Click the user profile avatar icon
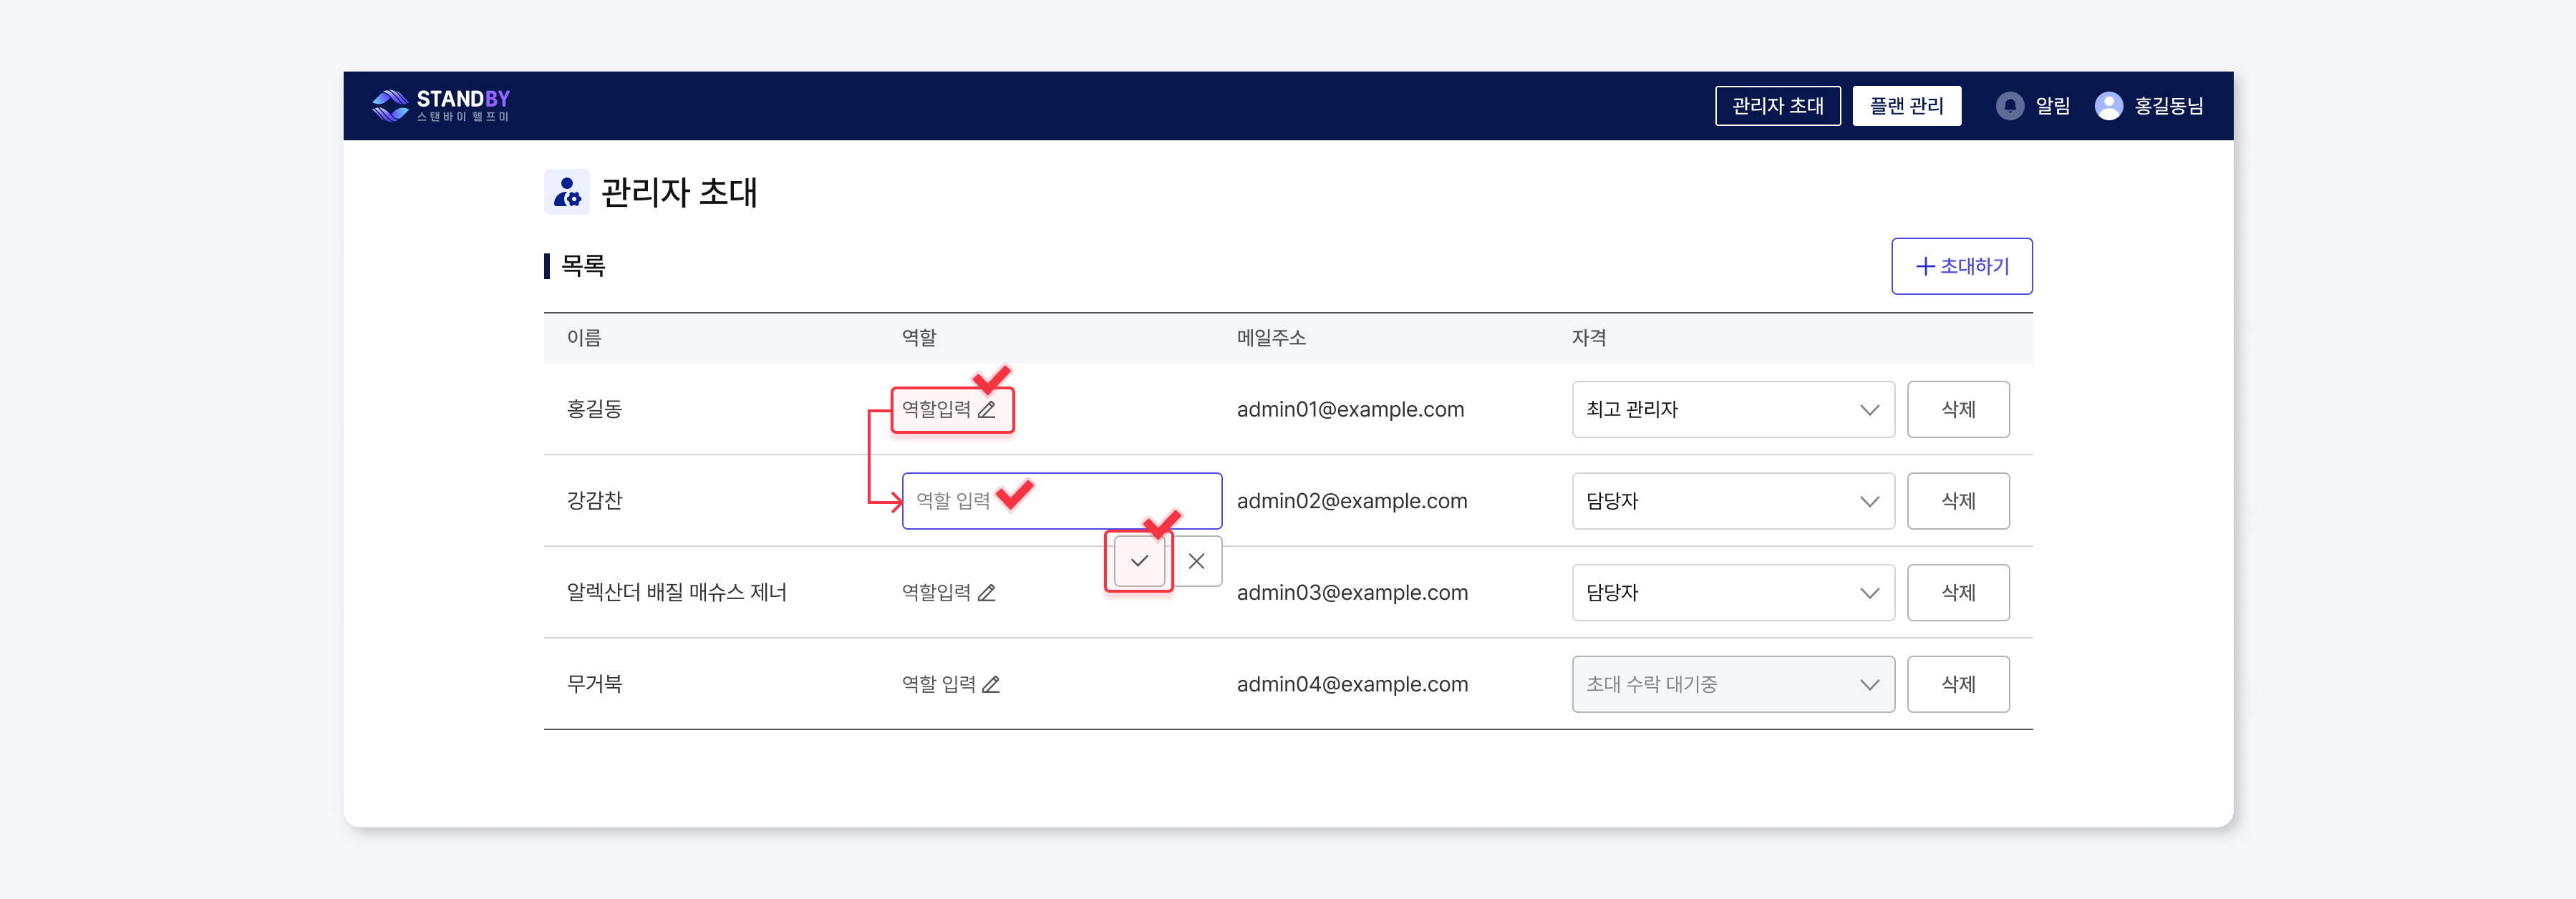Screen dimensions: 2576x899 2108,106
